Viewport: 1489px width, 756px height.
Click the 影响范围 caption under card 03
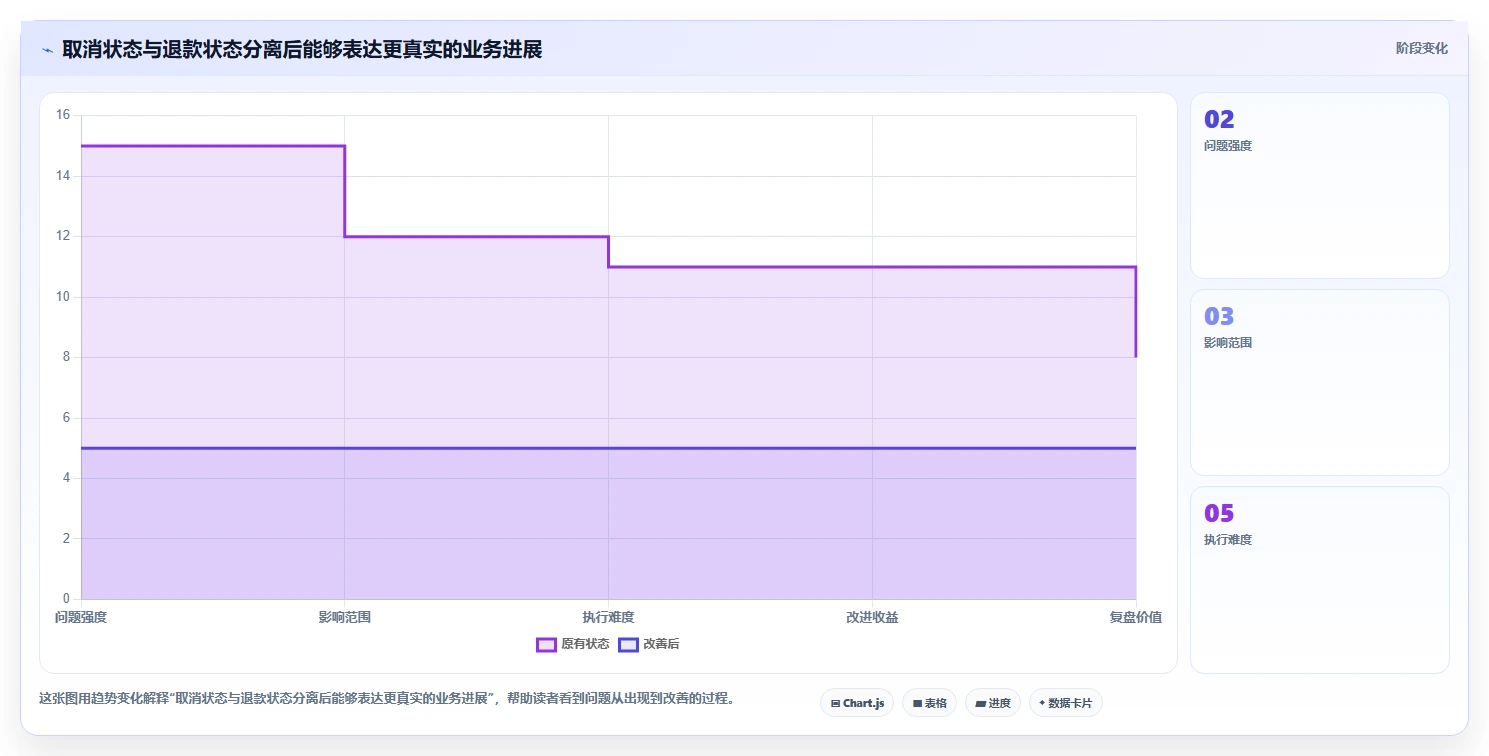(1228, 343)
